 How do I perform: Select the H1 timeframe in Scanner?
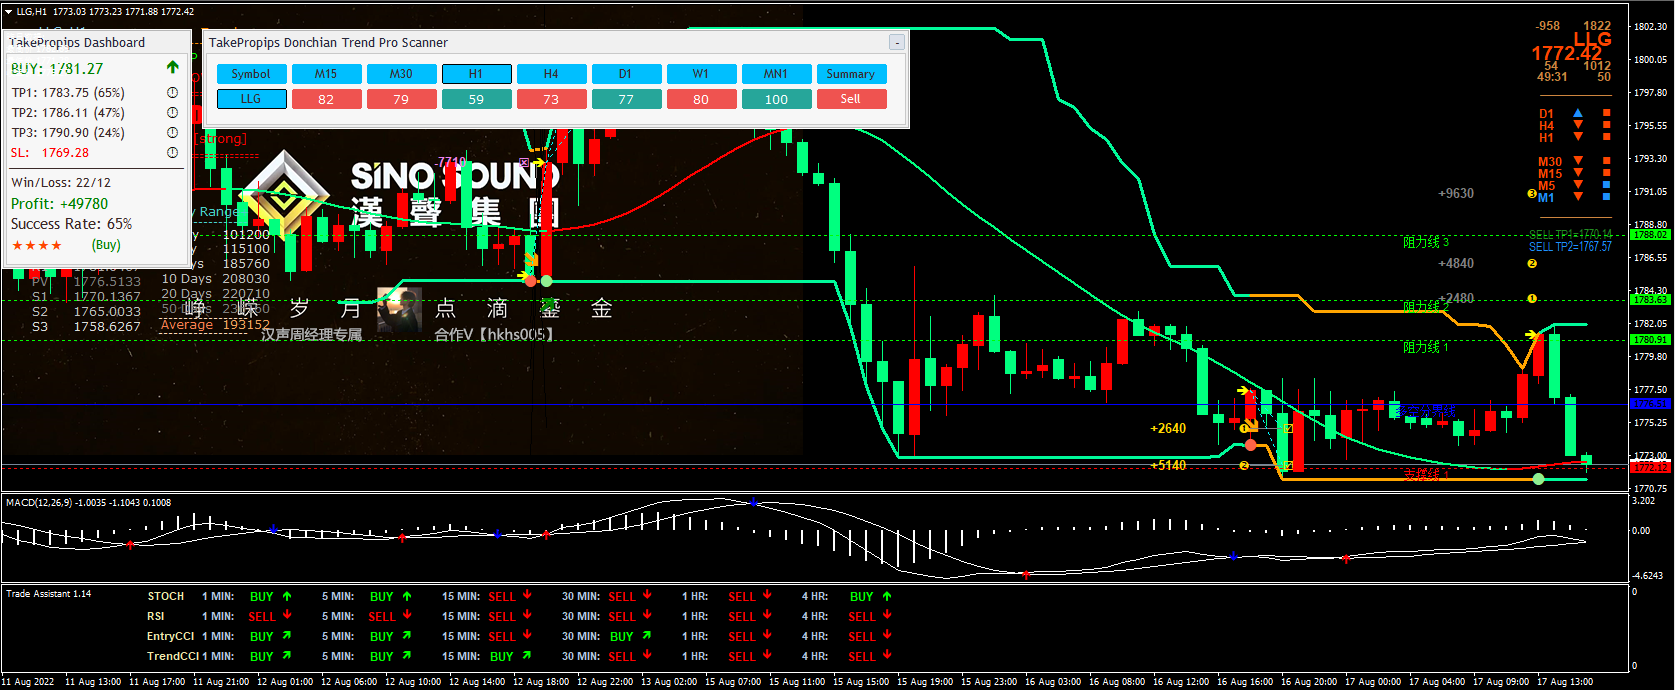pos(476,74)
